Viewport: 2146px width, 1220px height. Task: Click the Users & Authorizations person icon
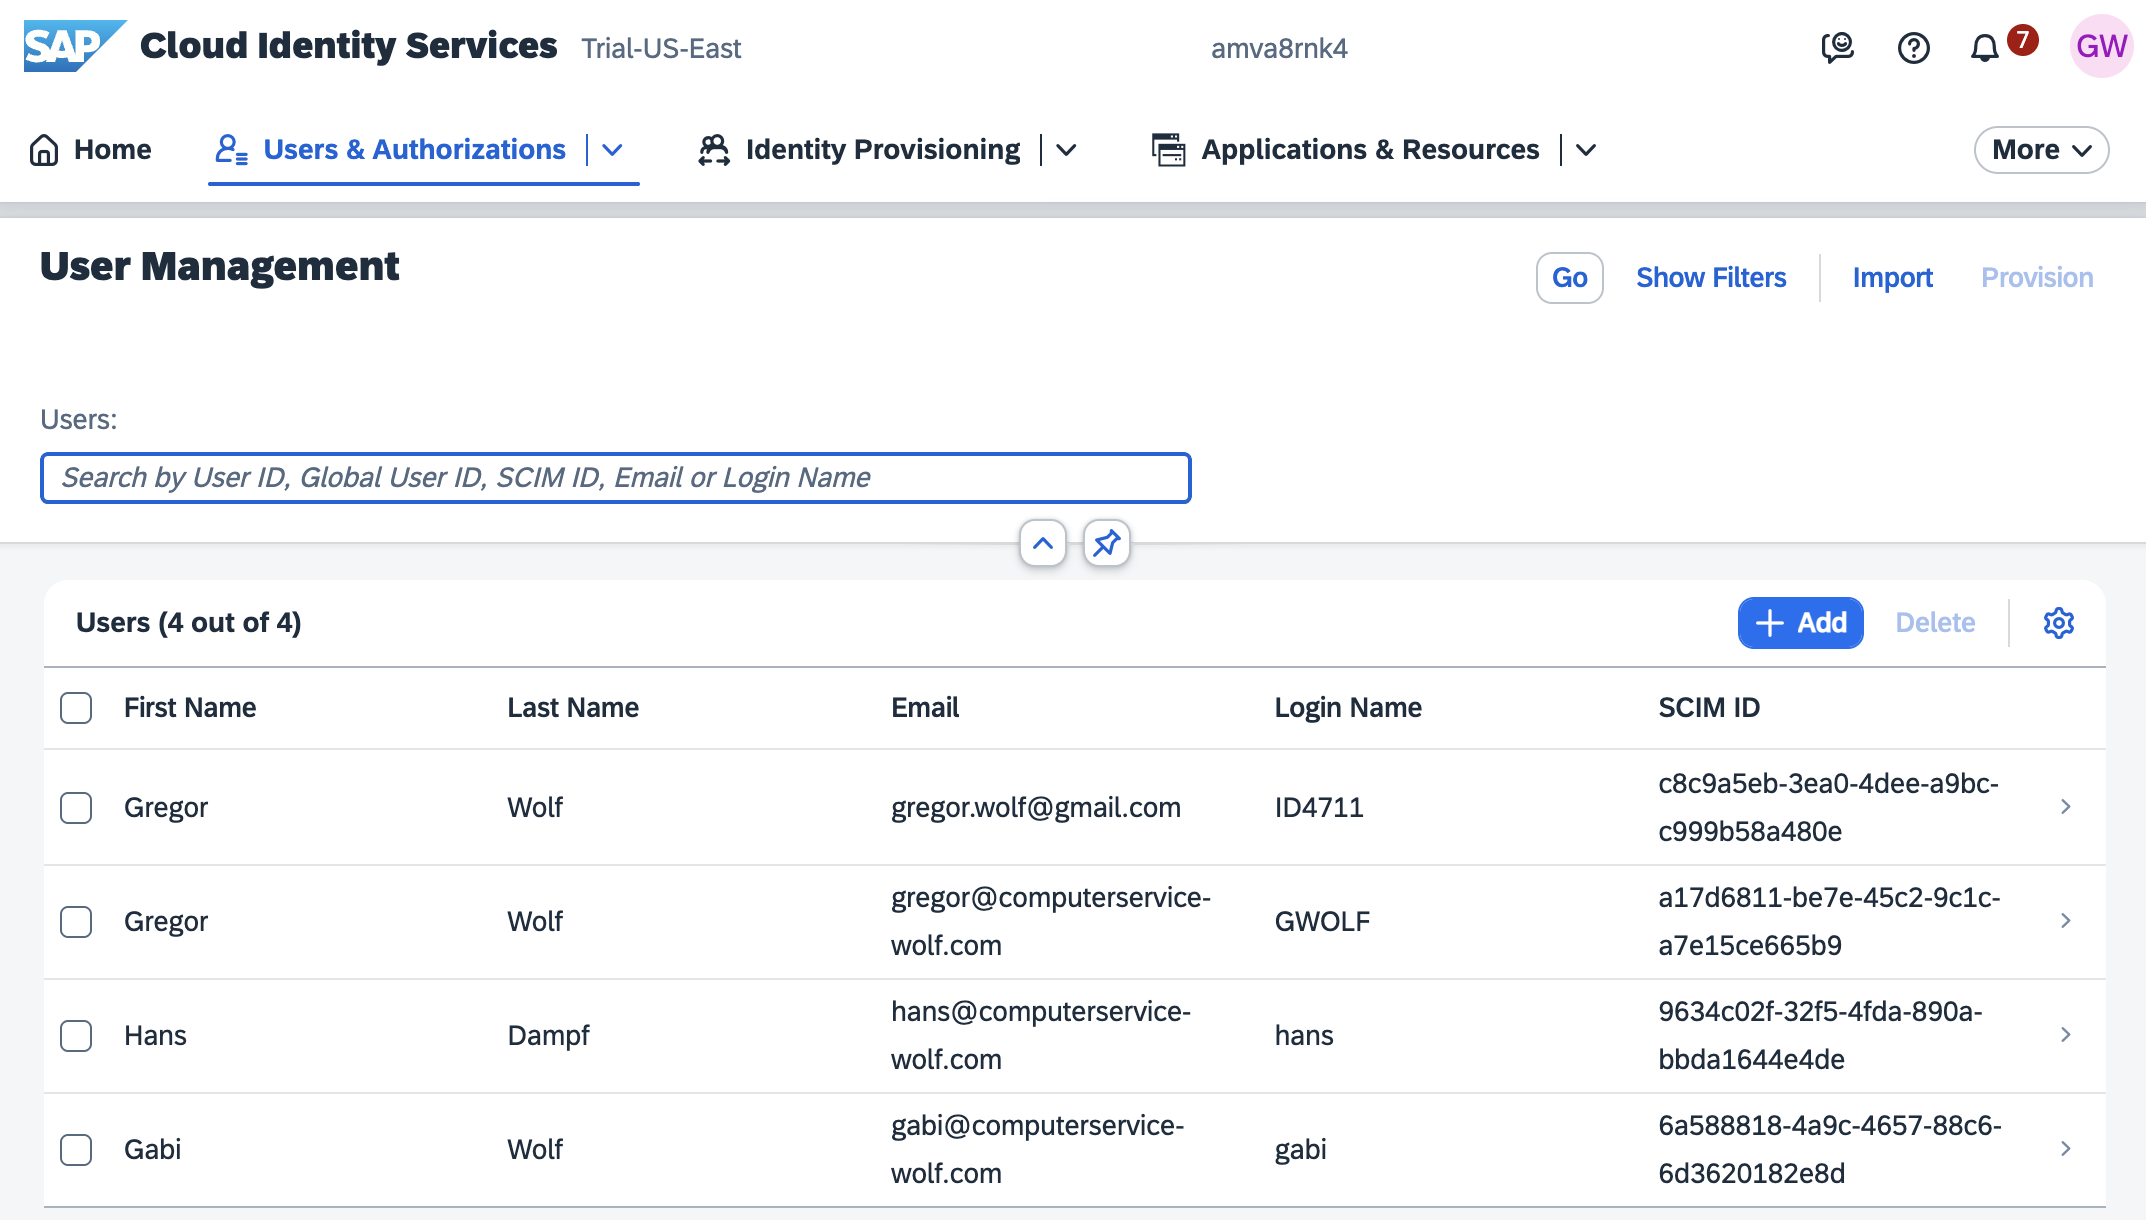point(231,149)
